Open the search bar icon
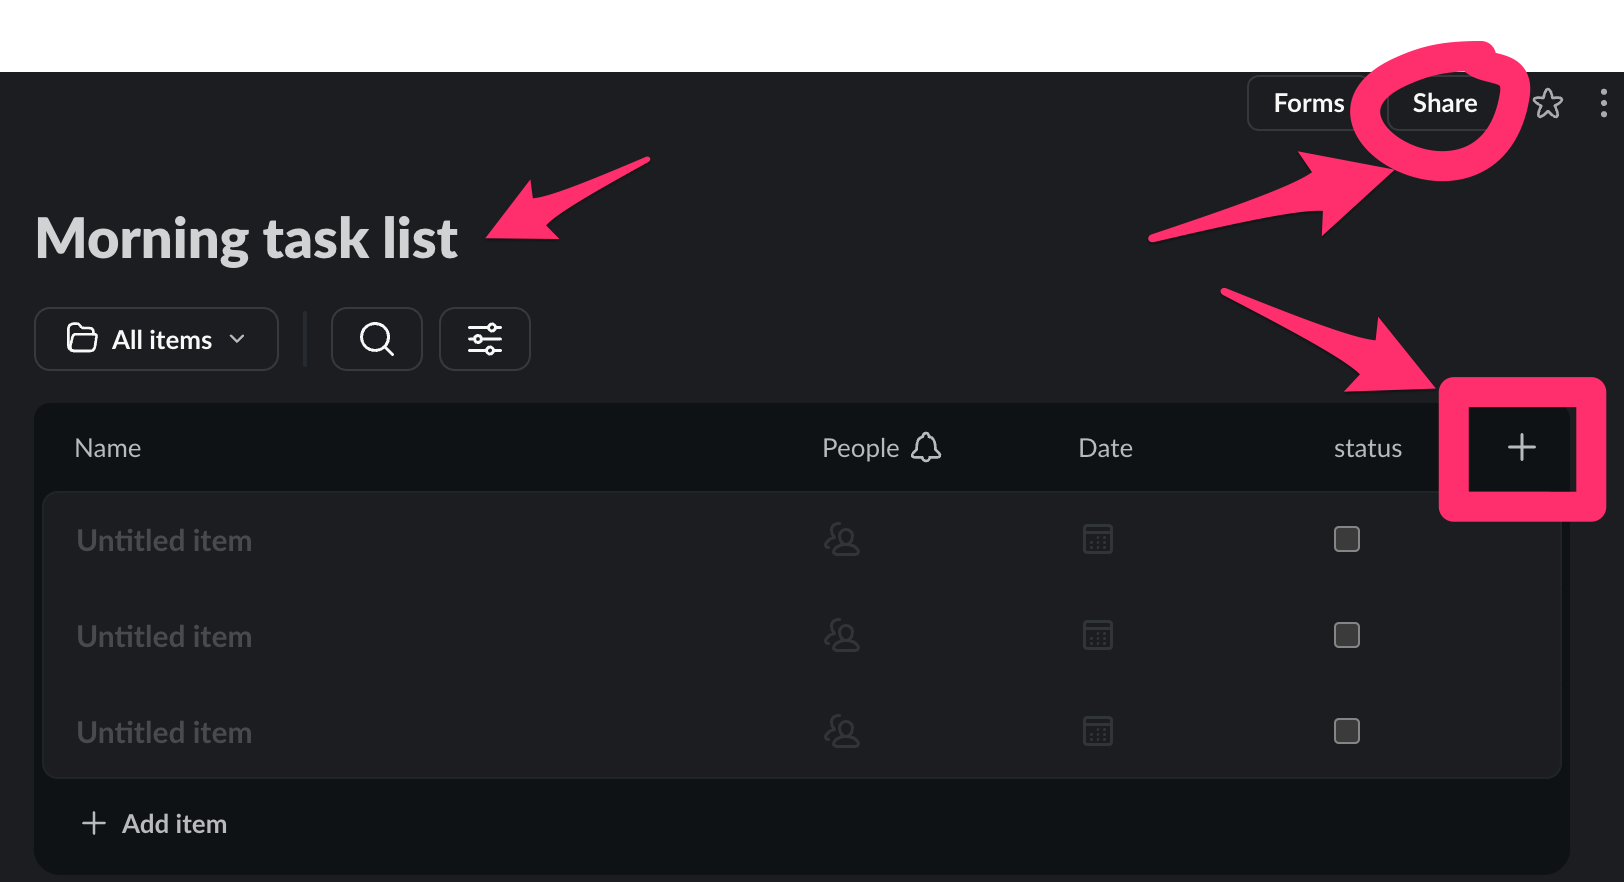Screen dimensions: 1624x882 pyautogui.click(x=376, y=338)
